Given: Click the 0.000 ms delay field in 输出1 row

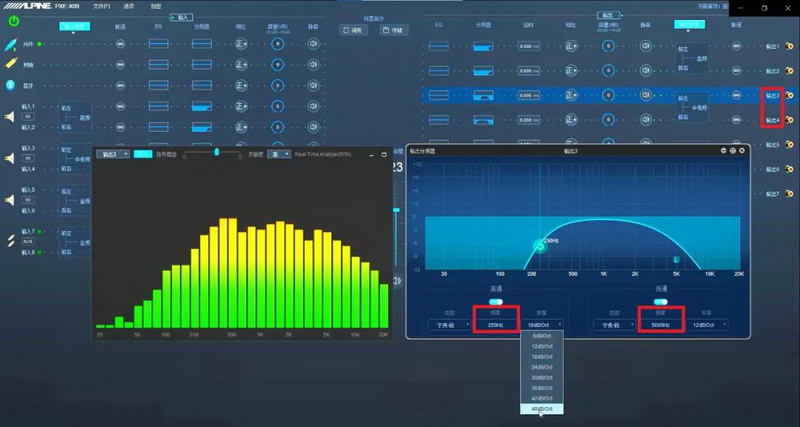Looking at the screenshot, I should click(x=528, y=46).
